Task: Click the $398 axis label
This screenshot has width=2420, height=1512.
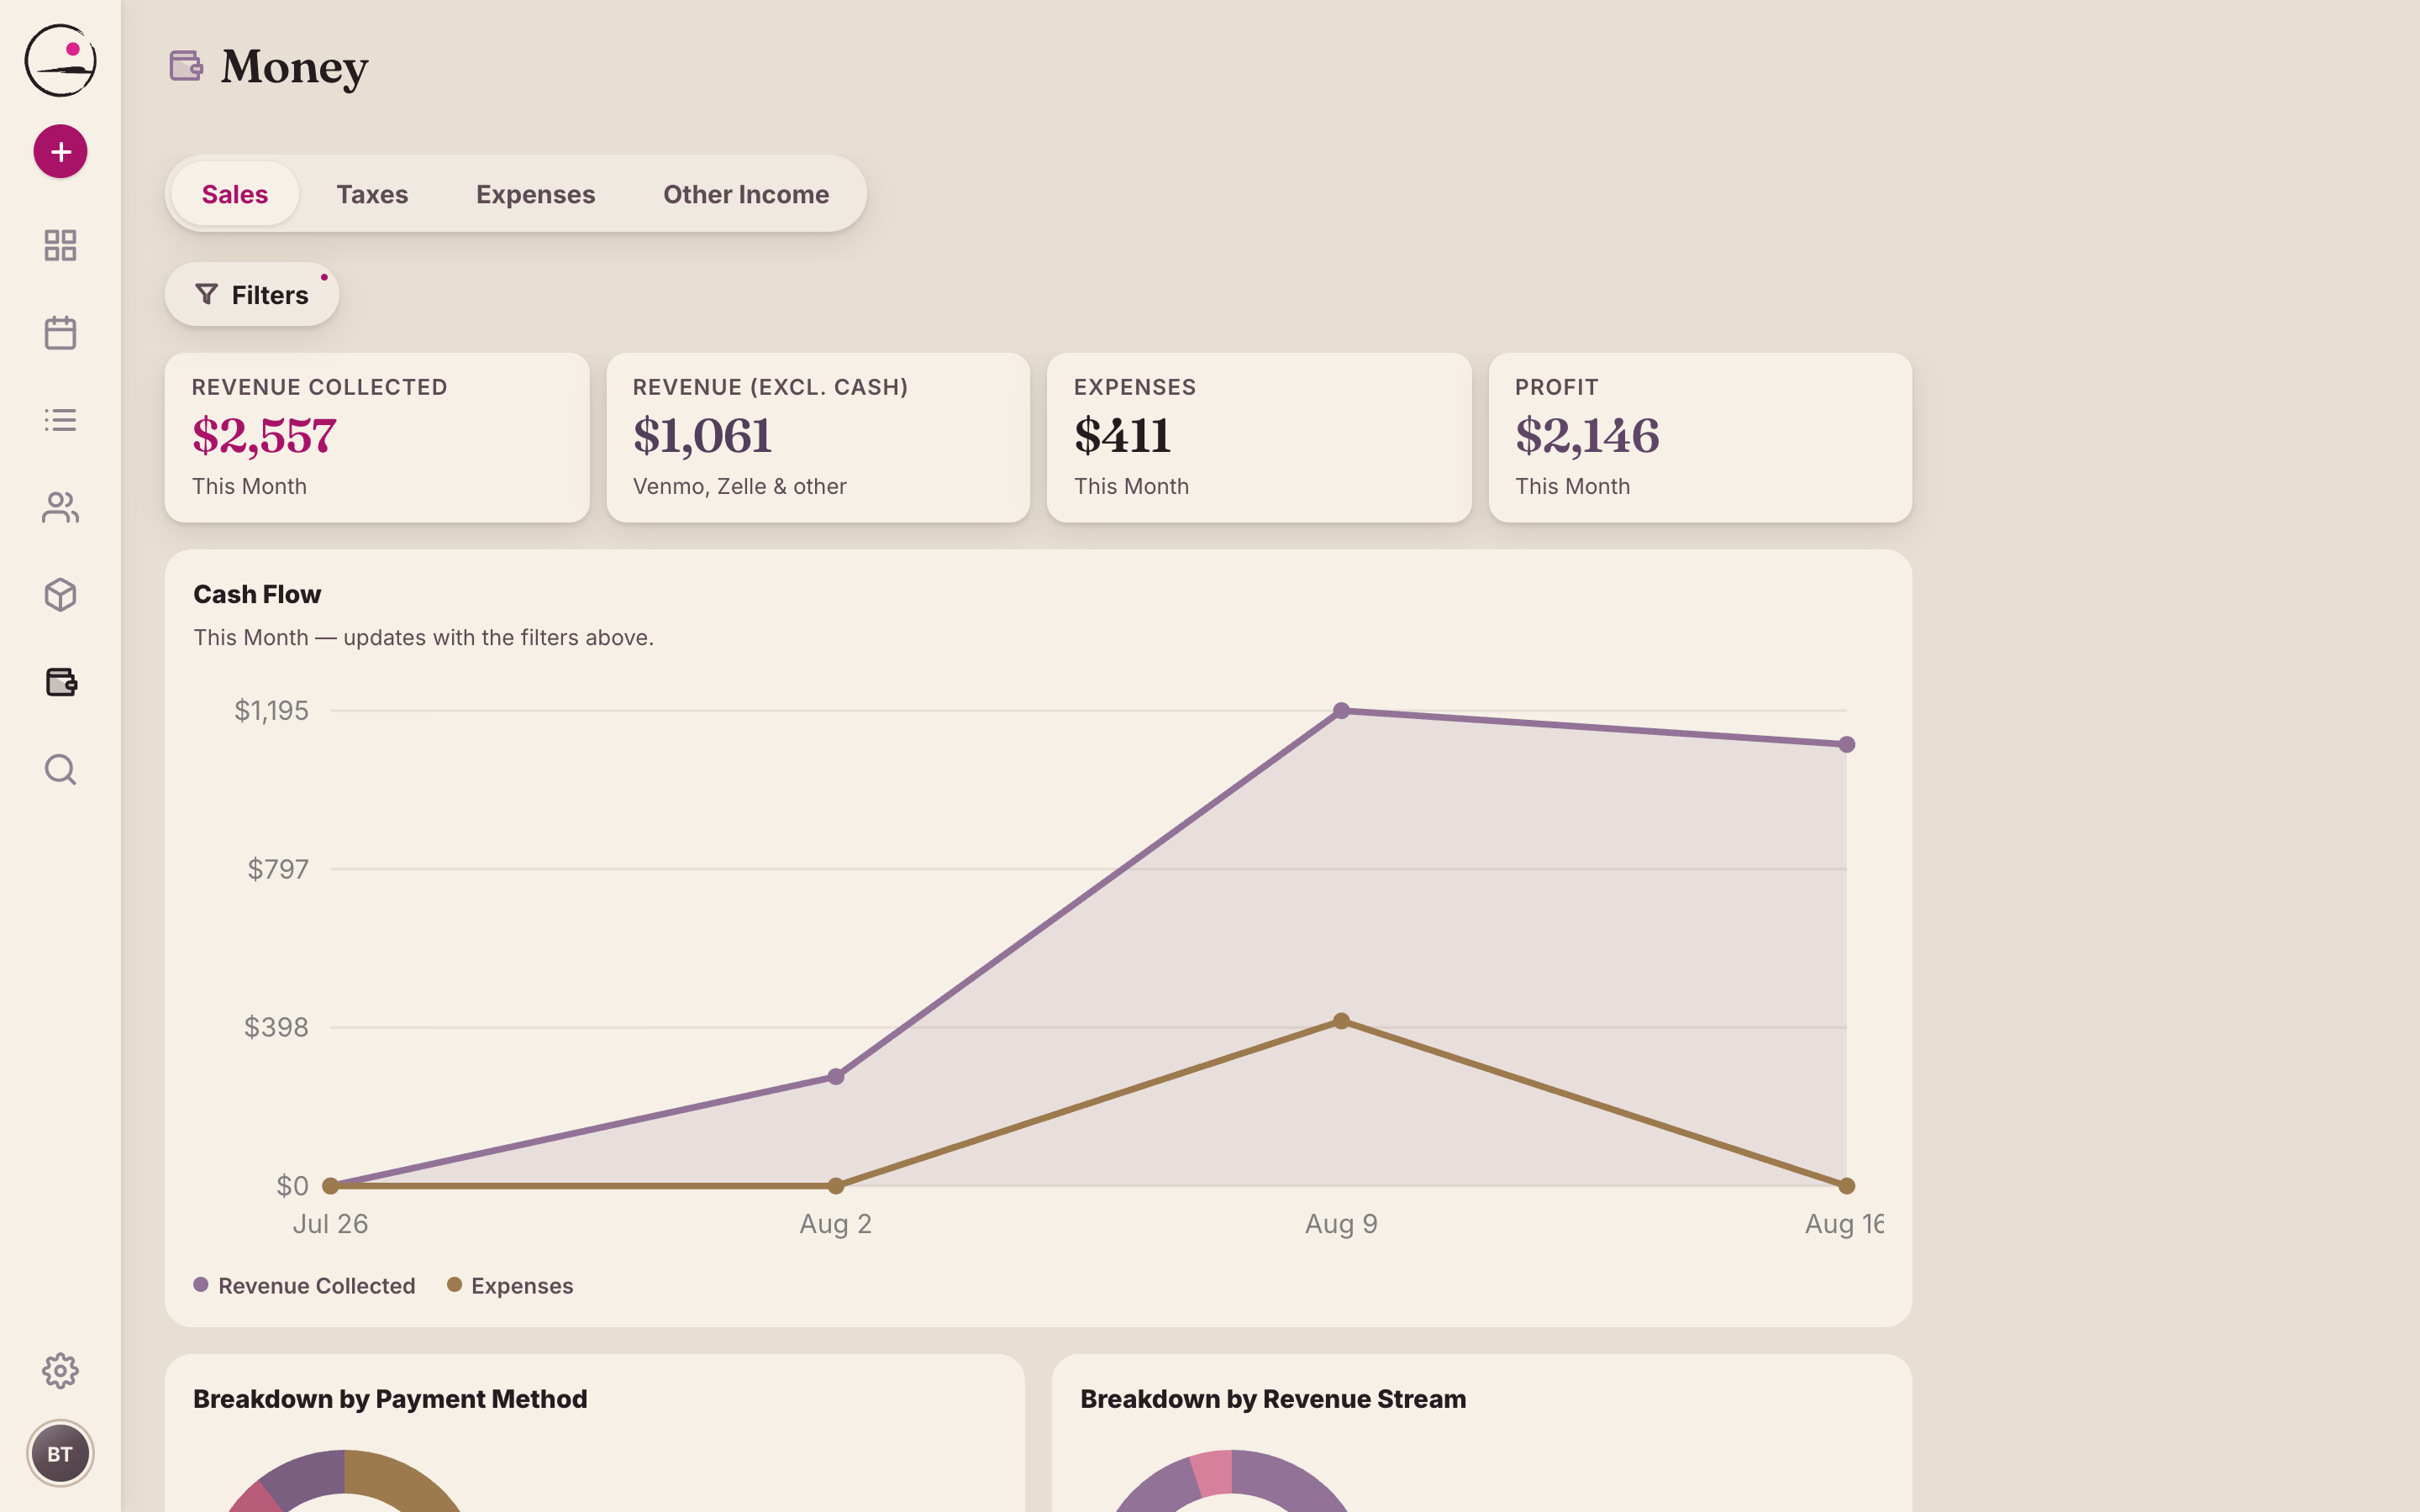Action: coord(276,1027)
